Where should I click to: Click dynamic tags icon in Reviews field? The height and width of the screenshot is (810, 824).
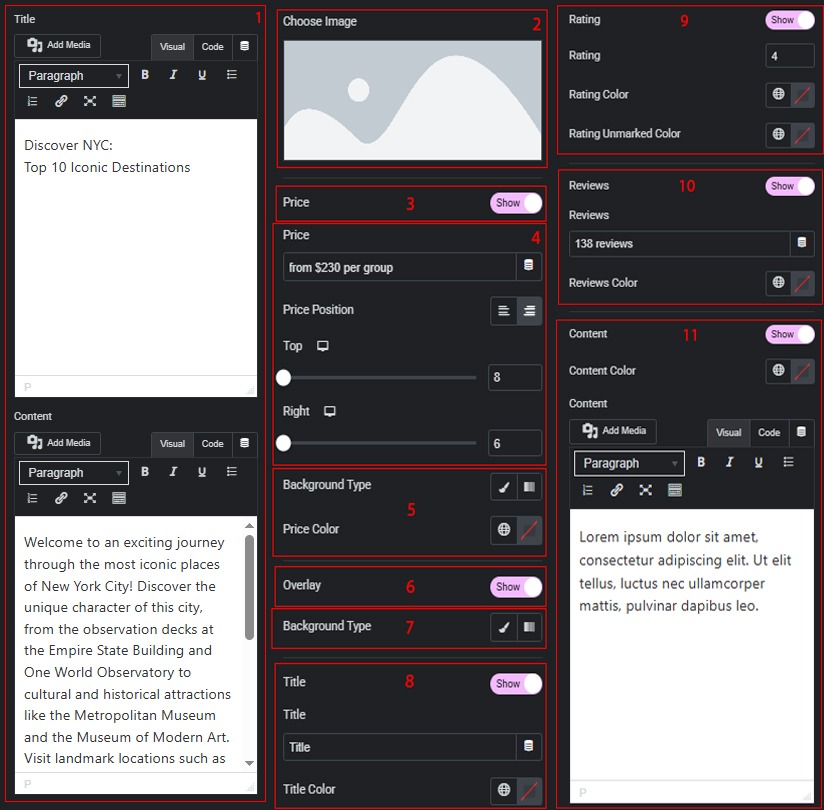pos(800,243)
